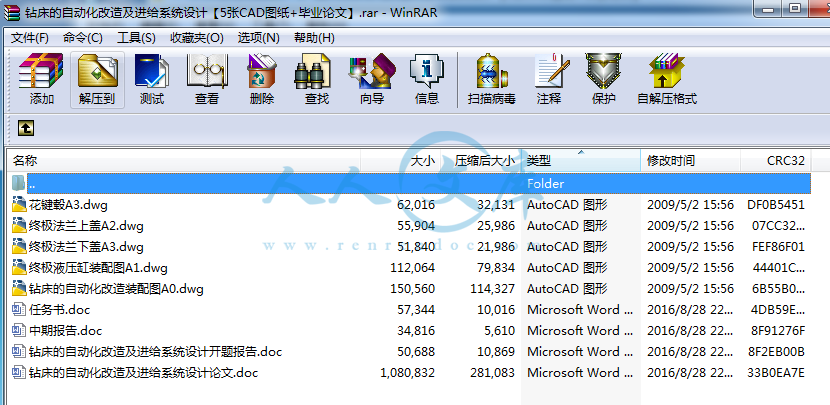
Task: Click the parent folder icon in list
Action: [19, 183]
